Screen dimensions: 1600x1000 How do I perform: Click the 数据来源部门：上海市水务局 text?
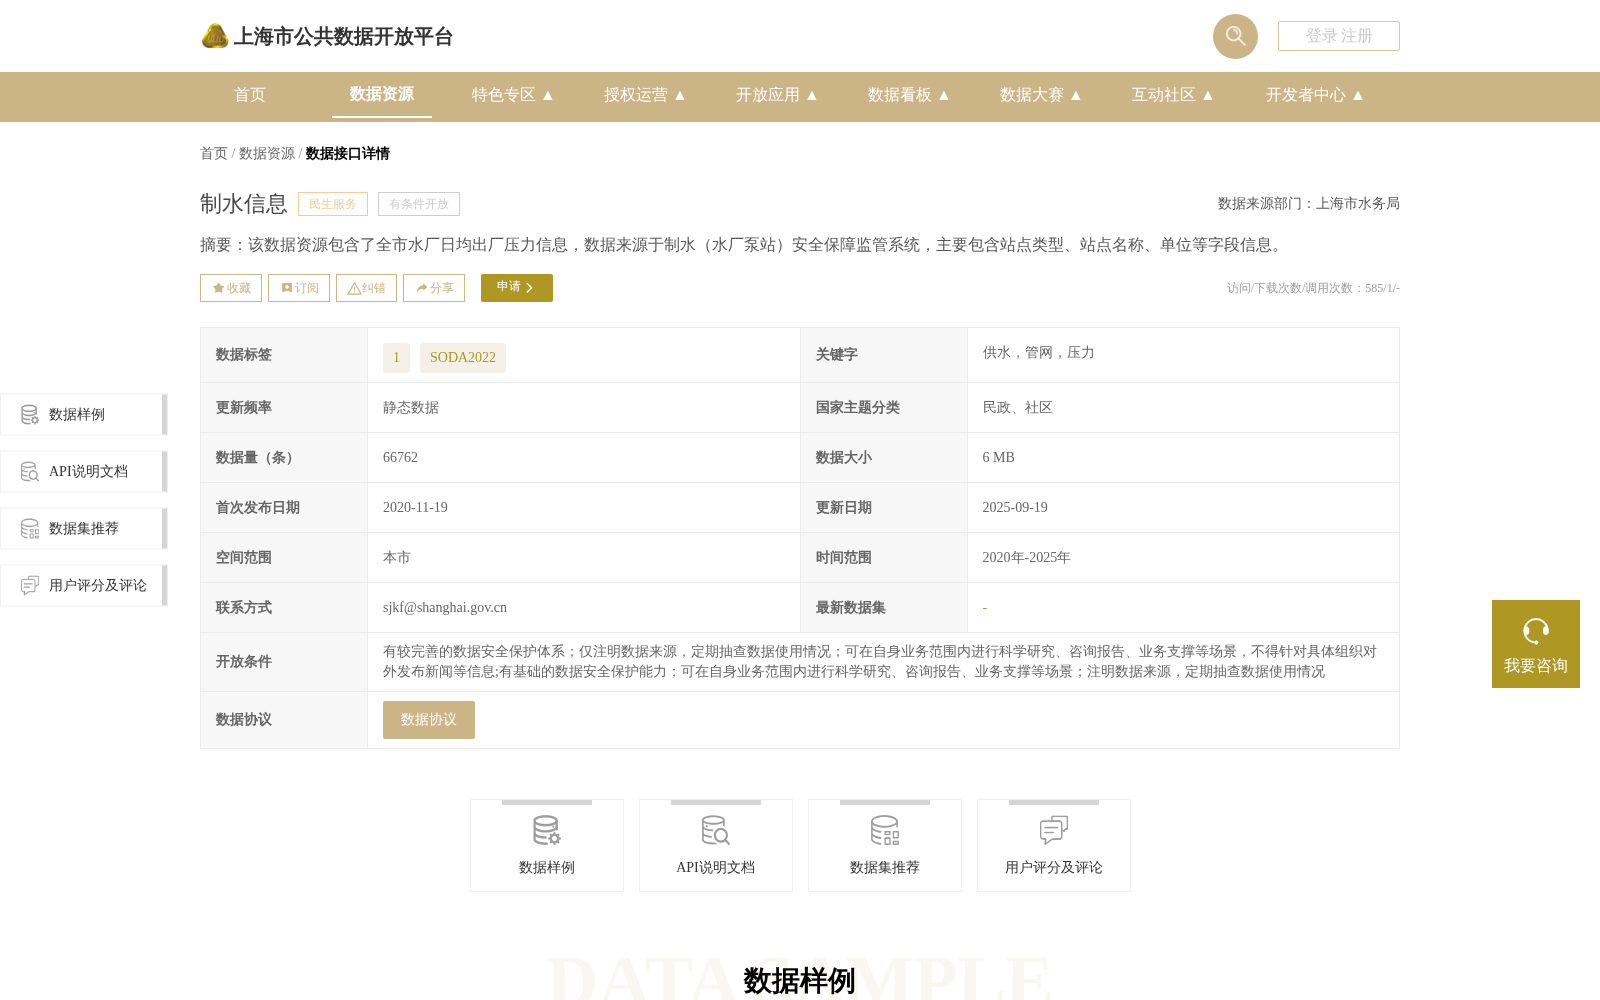1309,203
